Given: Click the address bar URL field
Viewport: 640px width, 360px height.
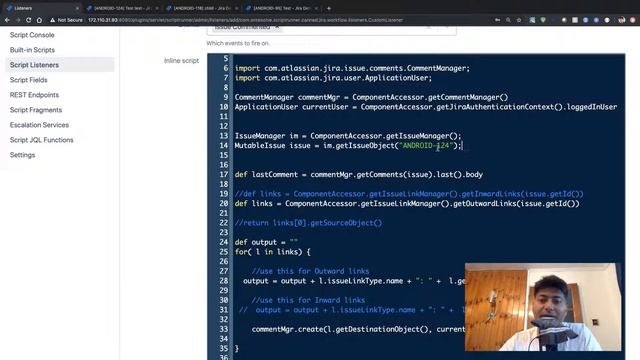Looking at the screenshot, I should coord(245,20).
